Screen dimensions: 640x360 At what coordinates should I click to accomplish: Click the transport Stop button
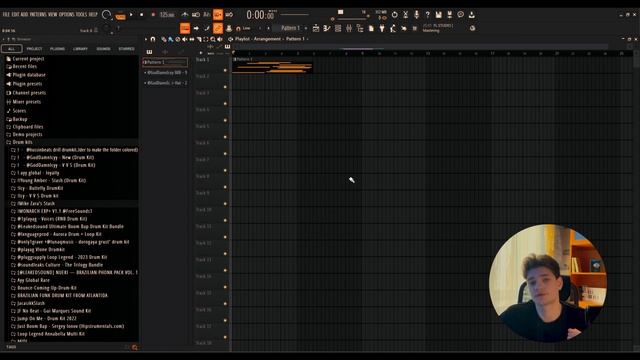point(142,15)
